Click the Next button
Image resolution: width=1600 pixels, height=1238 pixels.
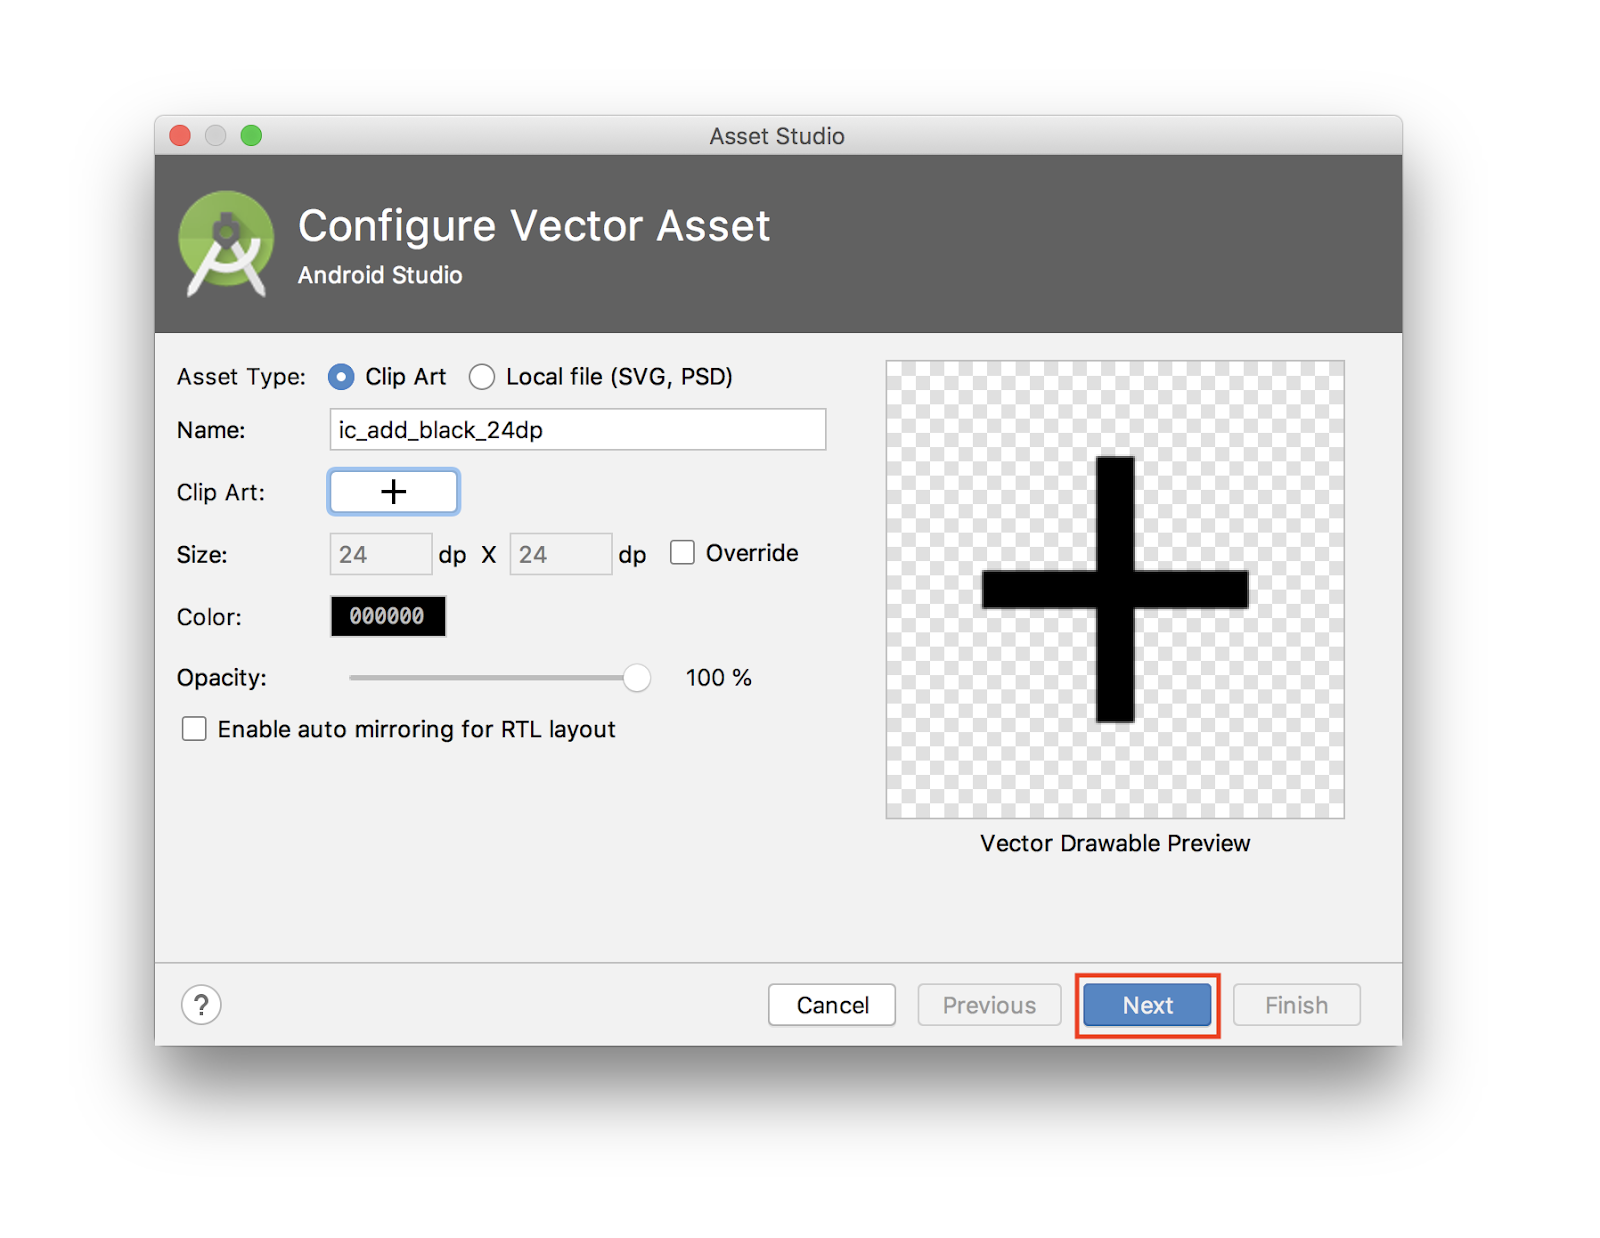coord(1147,1005)
